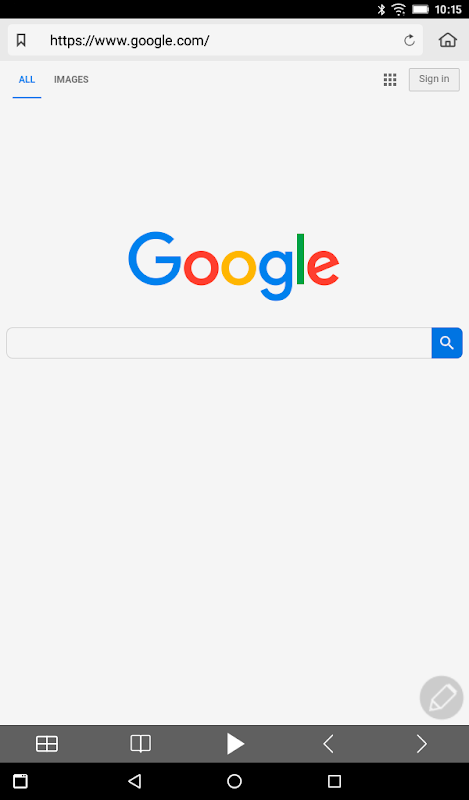Go forward with right chevron arrow

pos(422,744)
